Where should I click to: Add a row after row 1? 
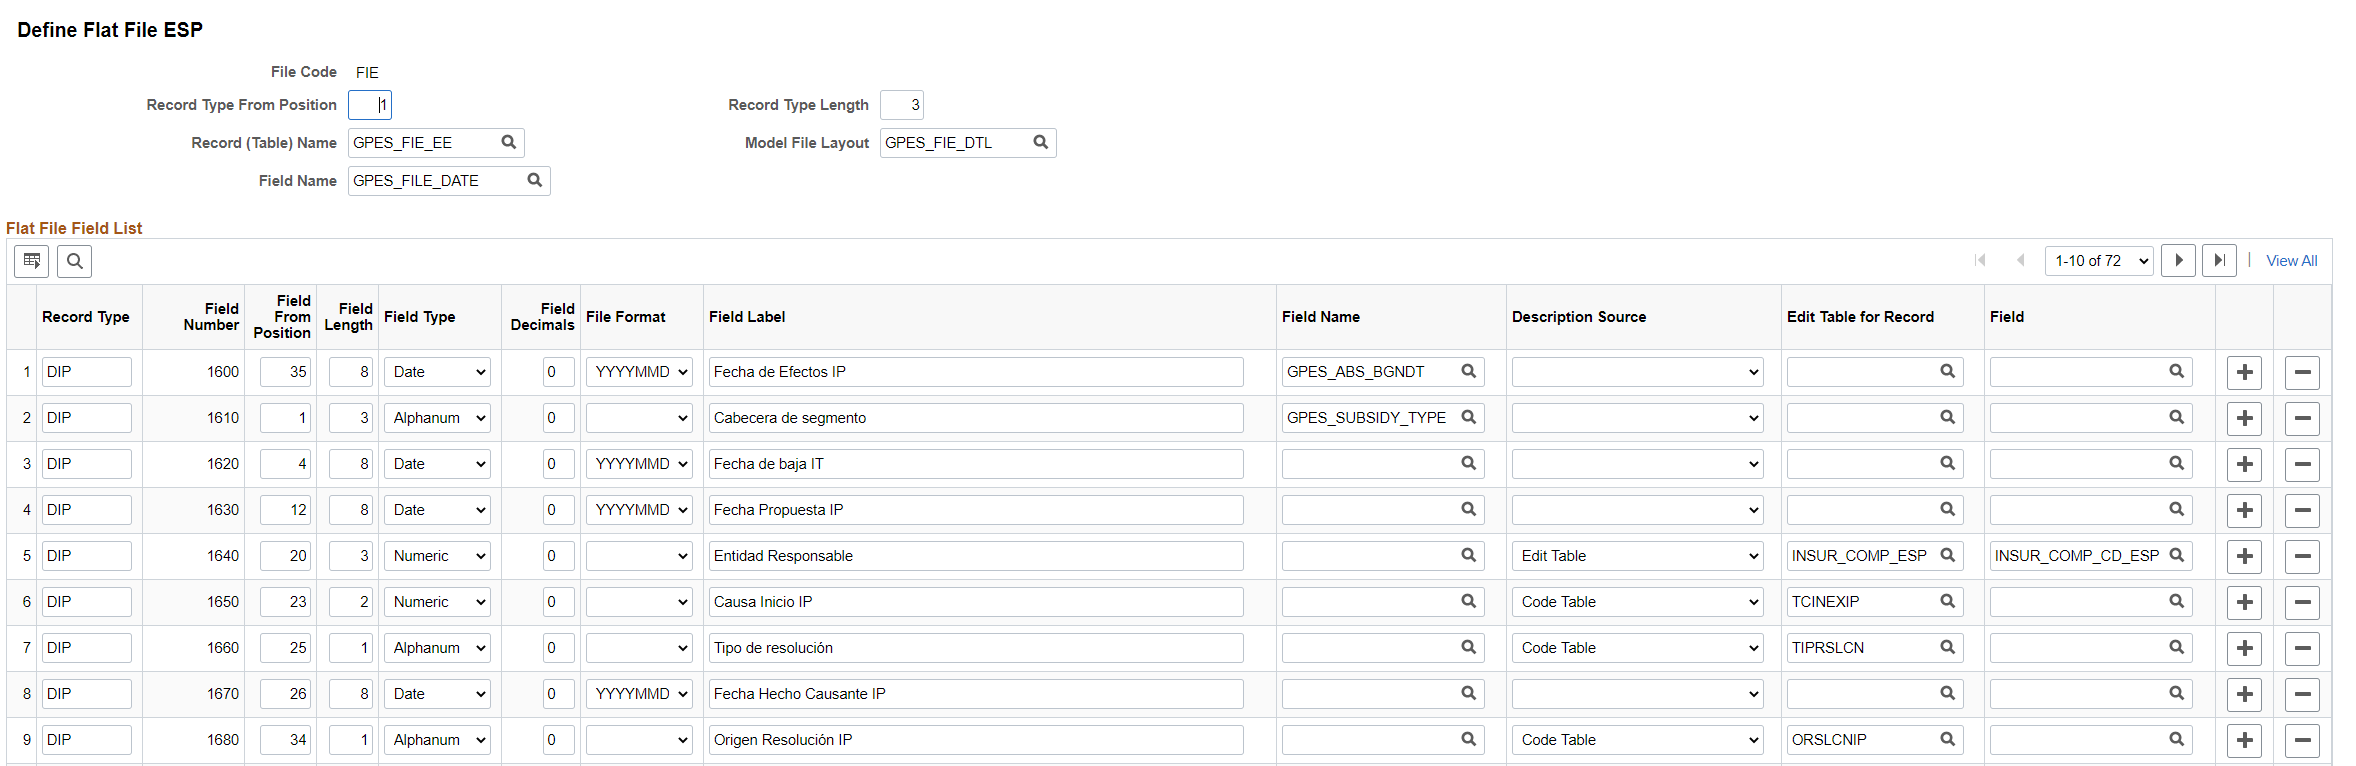click(2244, 372)
